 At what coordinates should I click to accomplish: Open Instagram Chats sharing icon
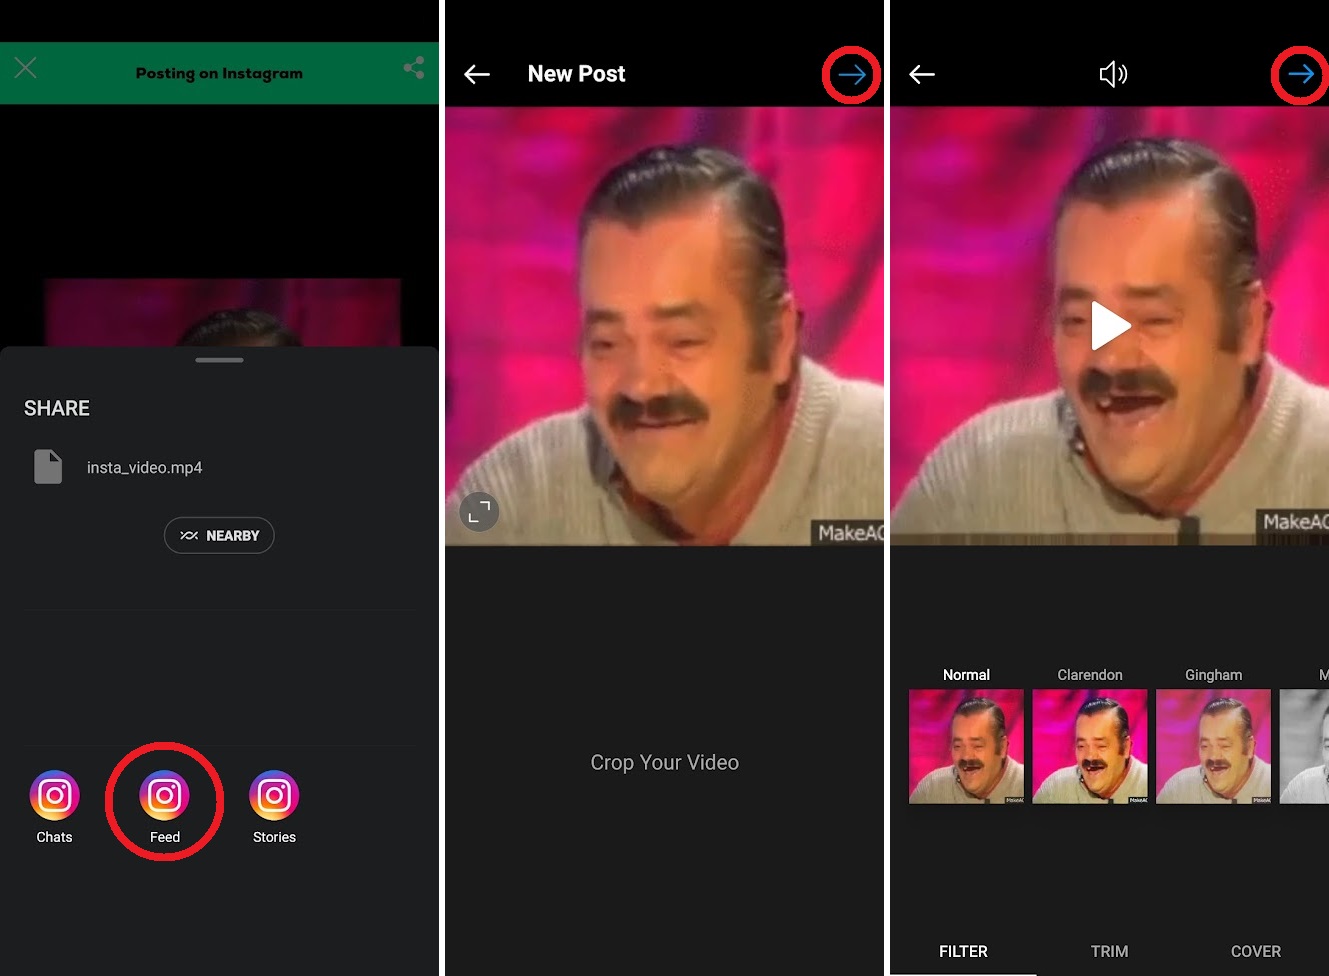pos(54,795)
